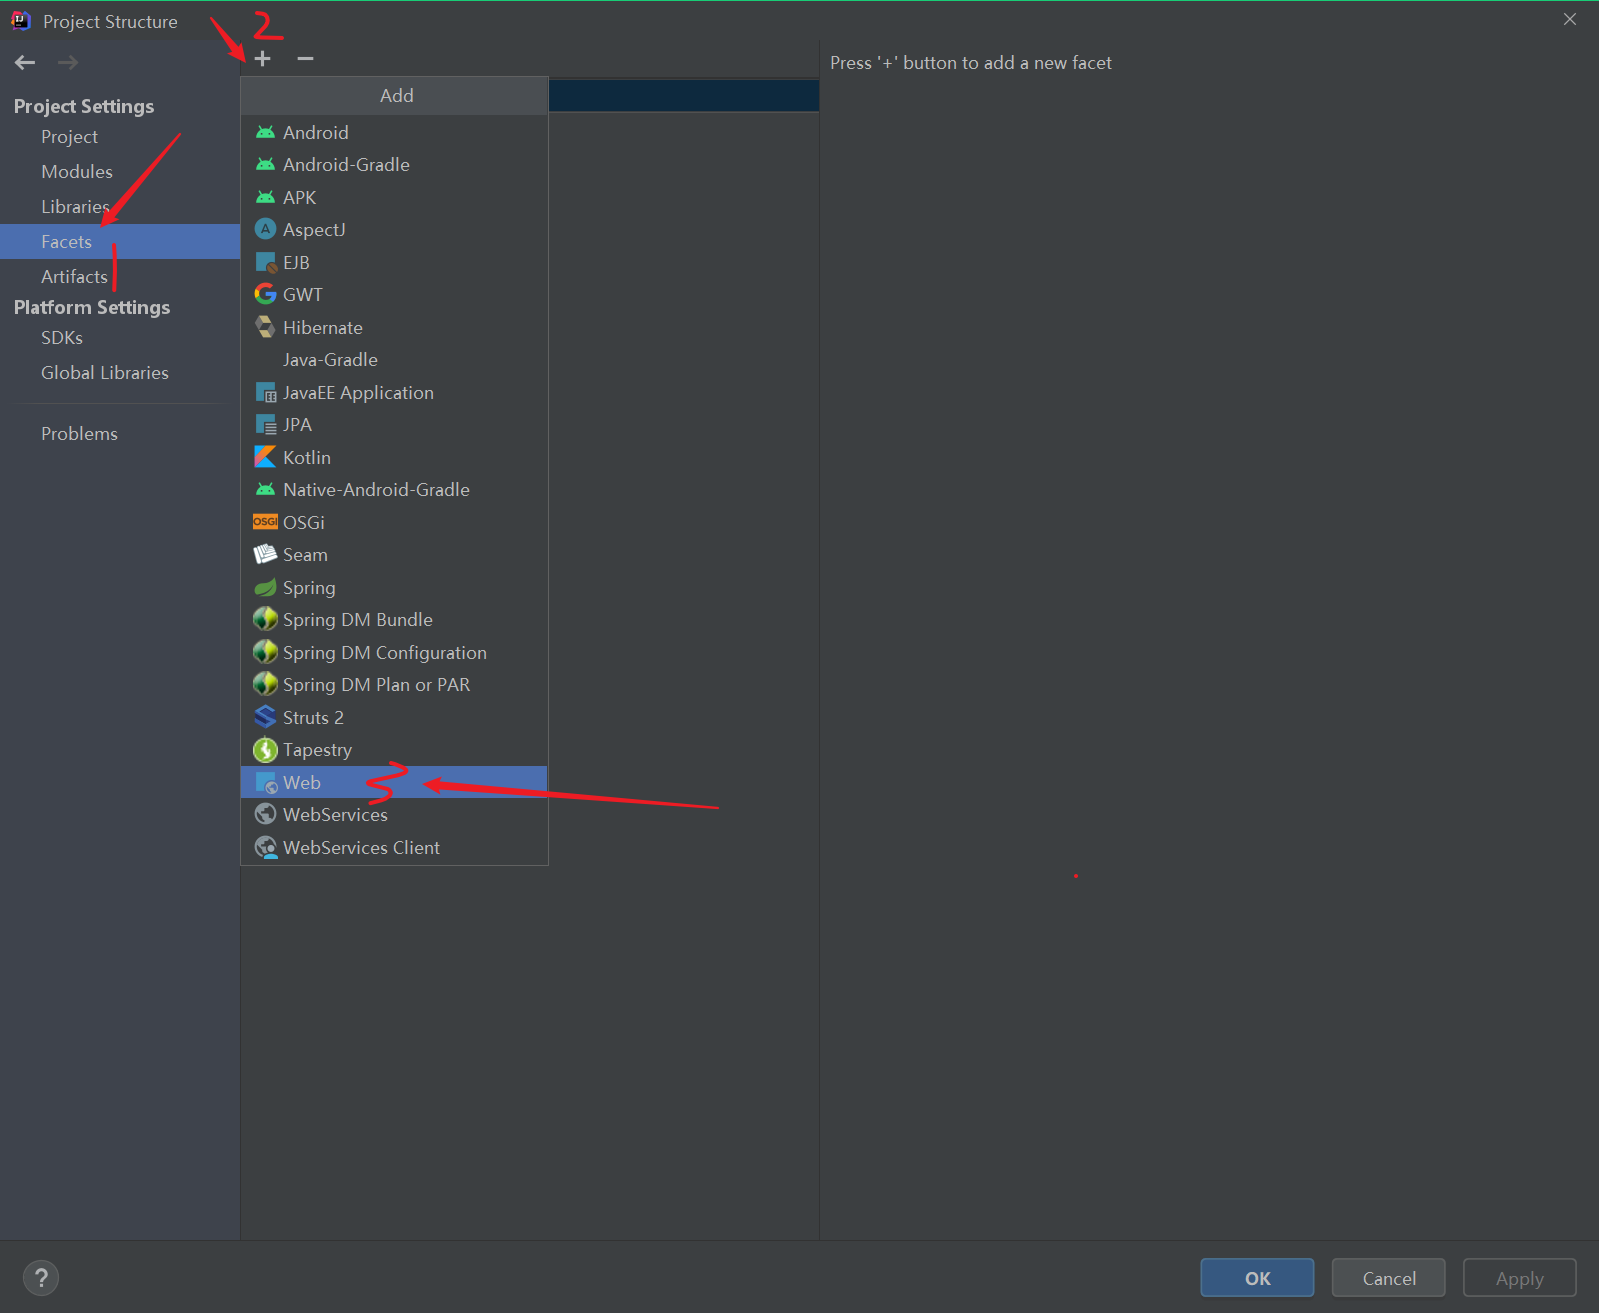Click the WebServices Client icon
This screenshot has height=1313, width=1599.
pyautogui.click(x=265, y=847)
